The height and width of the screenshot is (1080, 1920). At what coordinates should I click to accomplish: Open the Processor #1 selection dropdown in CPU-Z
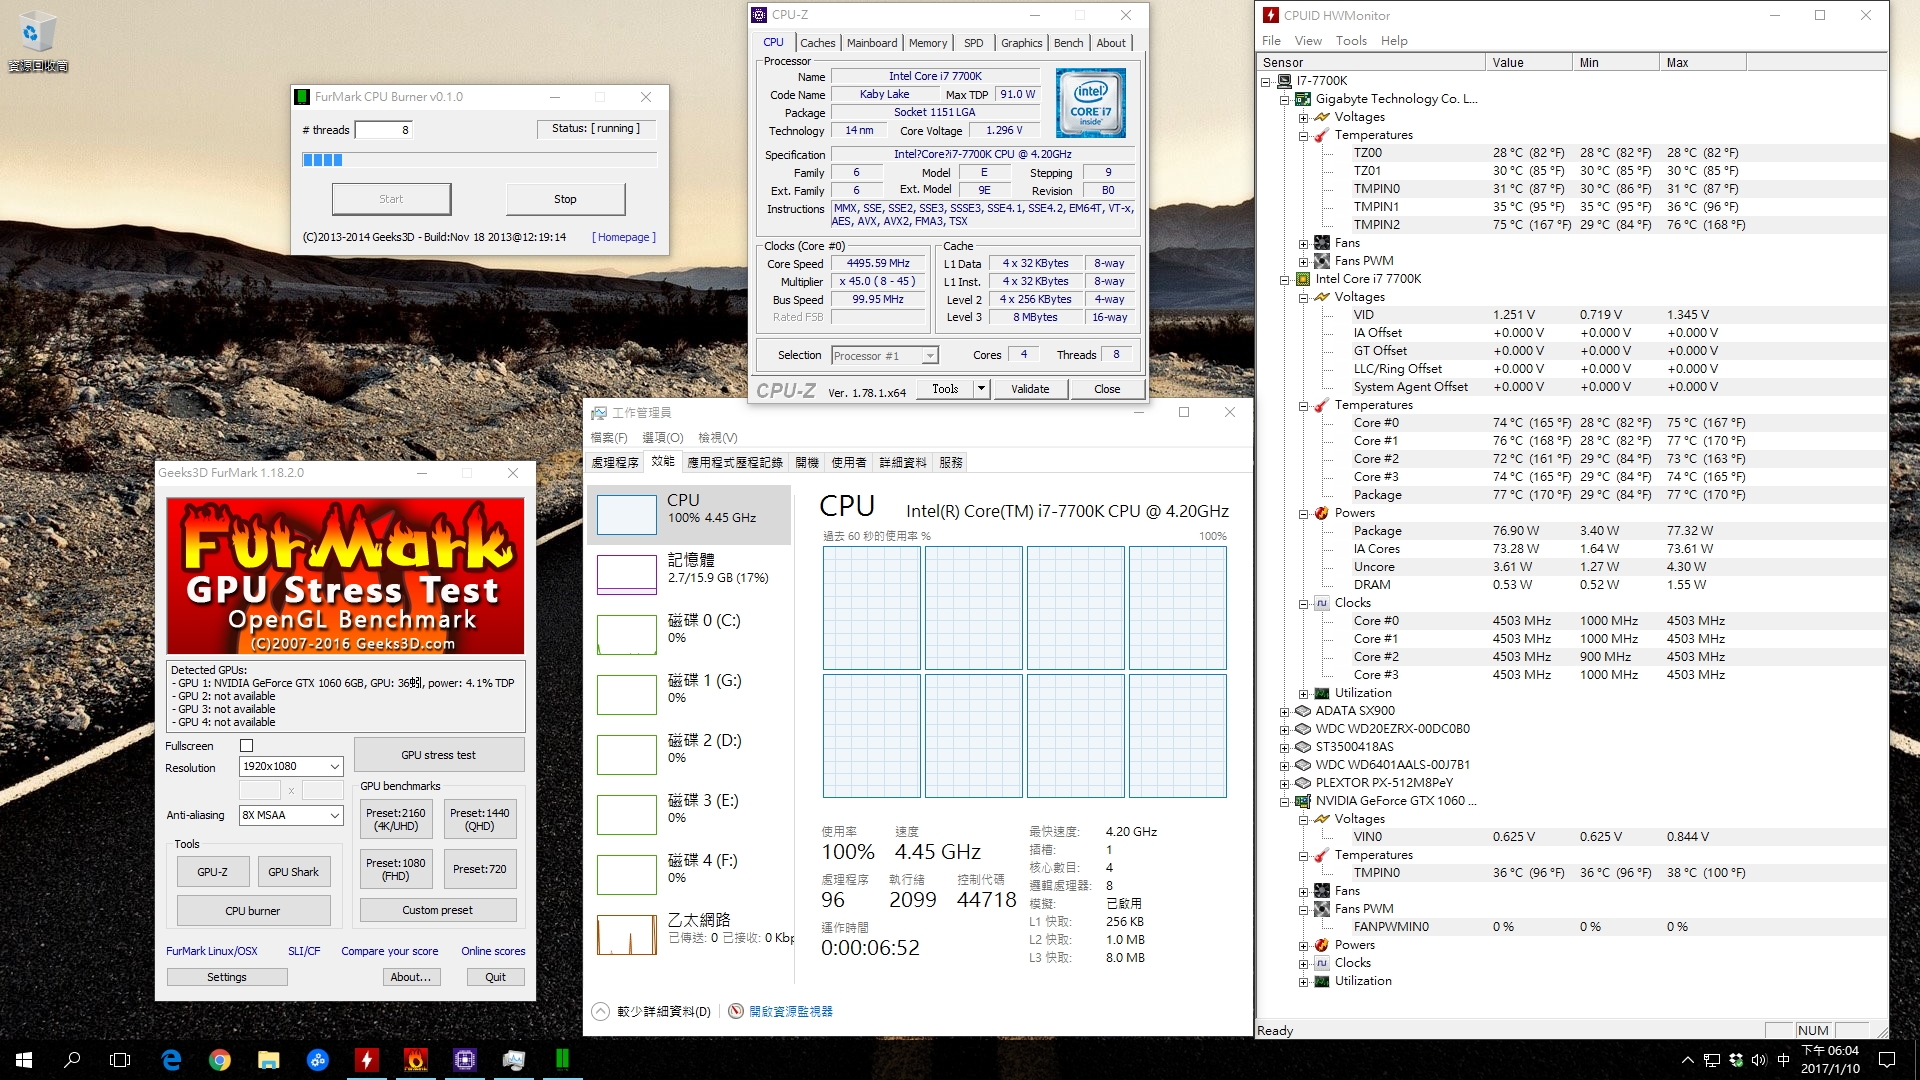[885, 355]
